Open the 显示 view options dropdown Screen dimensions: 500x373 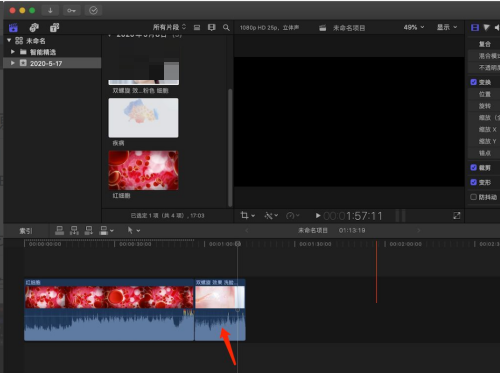pos(447,27)
